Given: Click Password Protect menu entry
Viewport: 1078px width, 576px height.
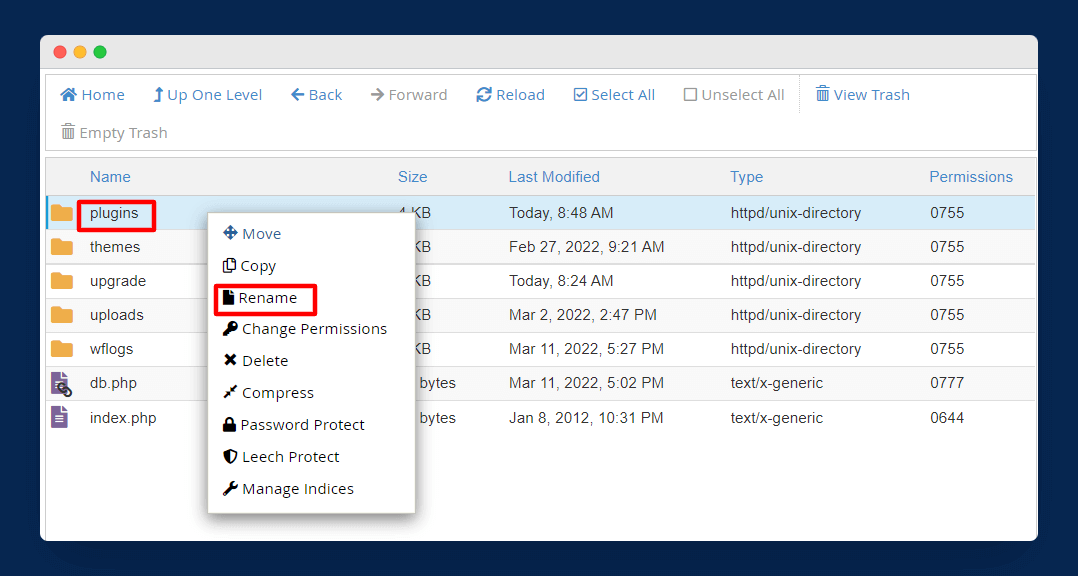Looking at the screenshot, I should coord(302,425).
